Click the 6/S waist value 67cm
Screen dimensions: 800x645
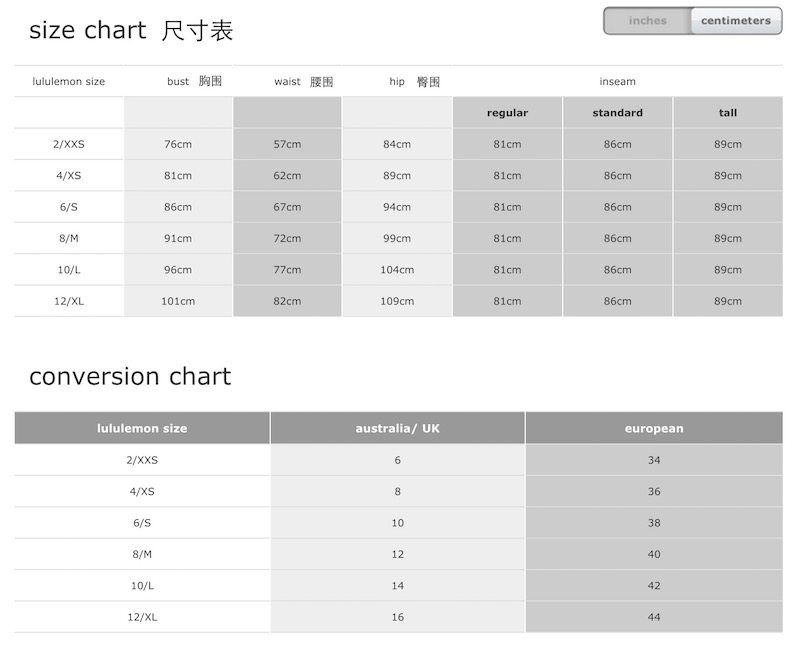[287, 207]
